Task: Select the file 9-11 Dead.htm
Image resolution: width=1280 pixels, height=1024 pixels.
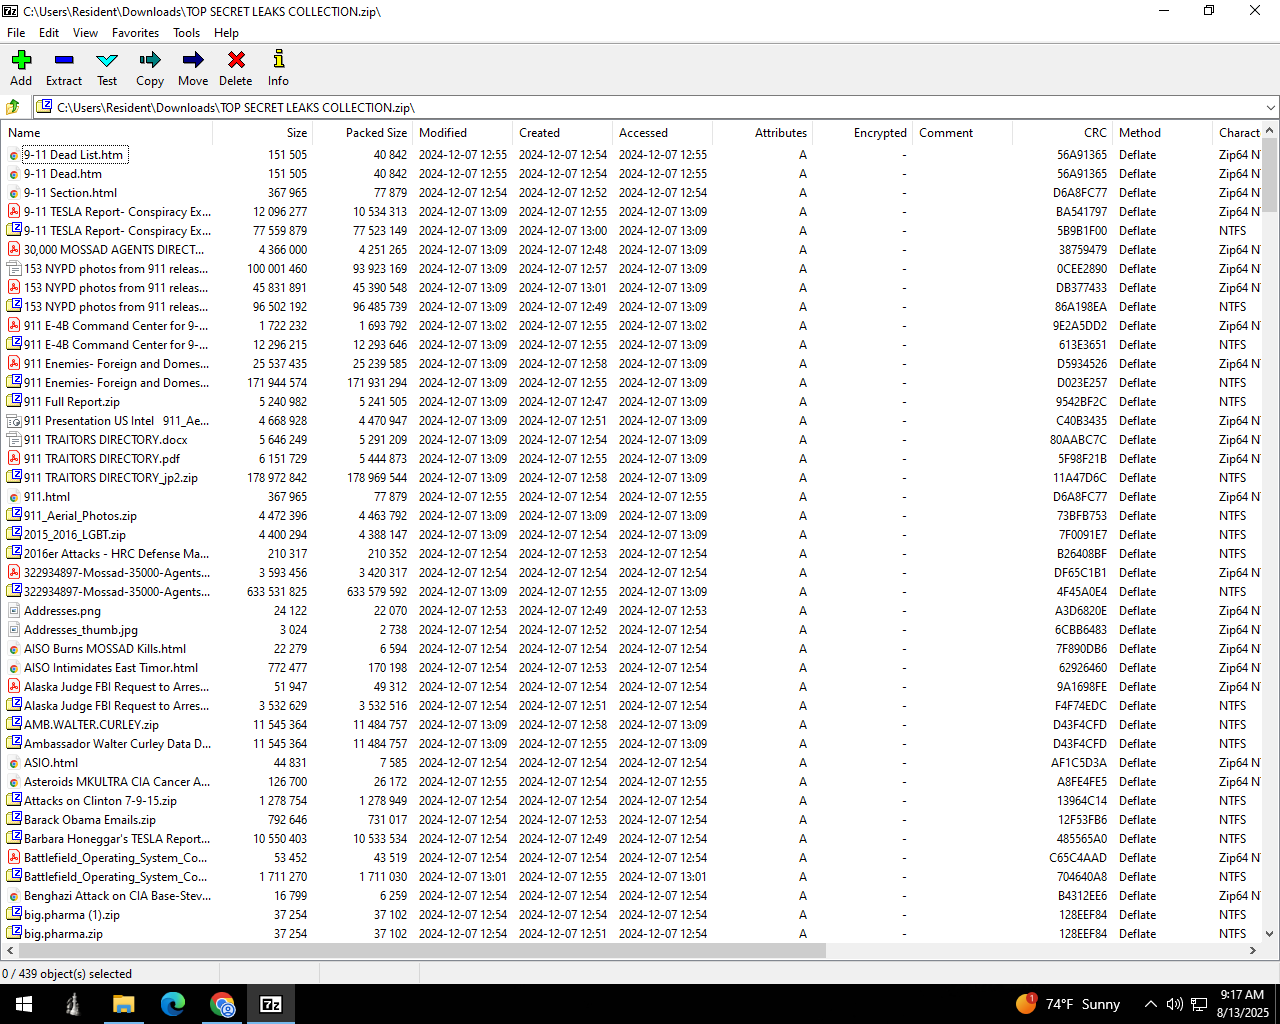Action: (x=63, y=174)
